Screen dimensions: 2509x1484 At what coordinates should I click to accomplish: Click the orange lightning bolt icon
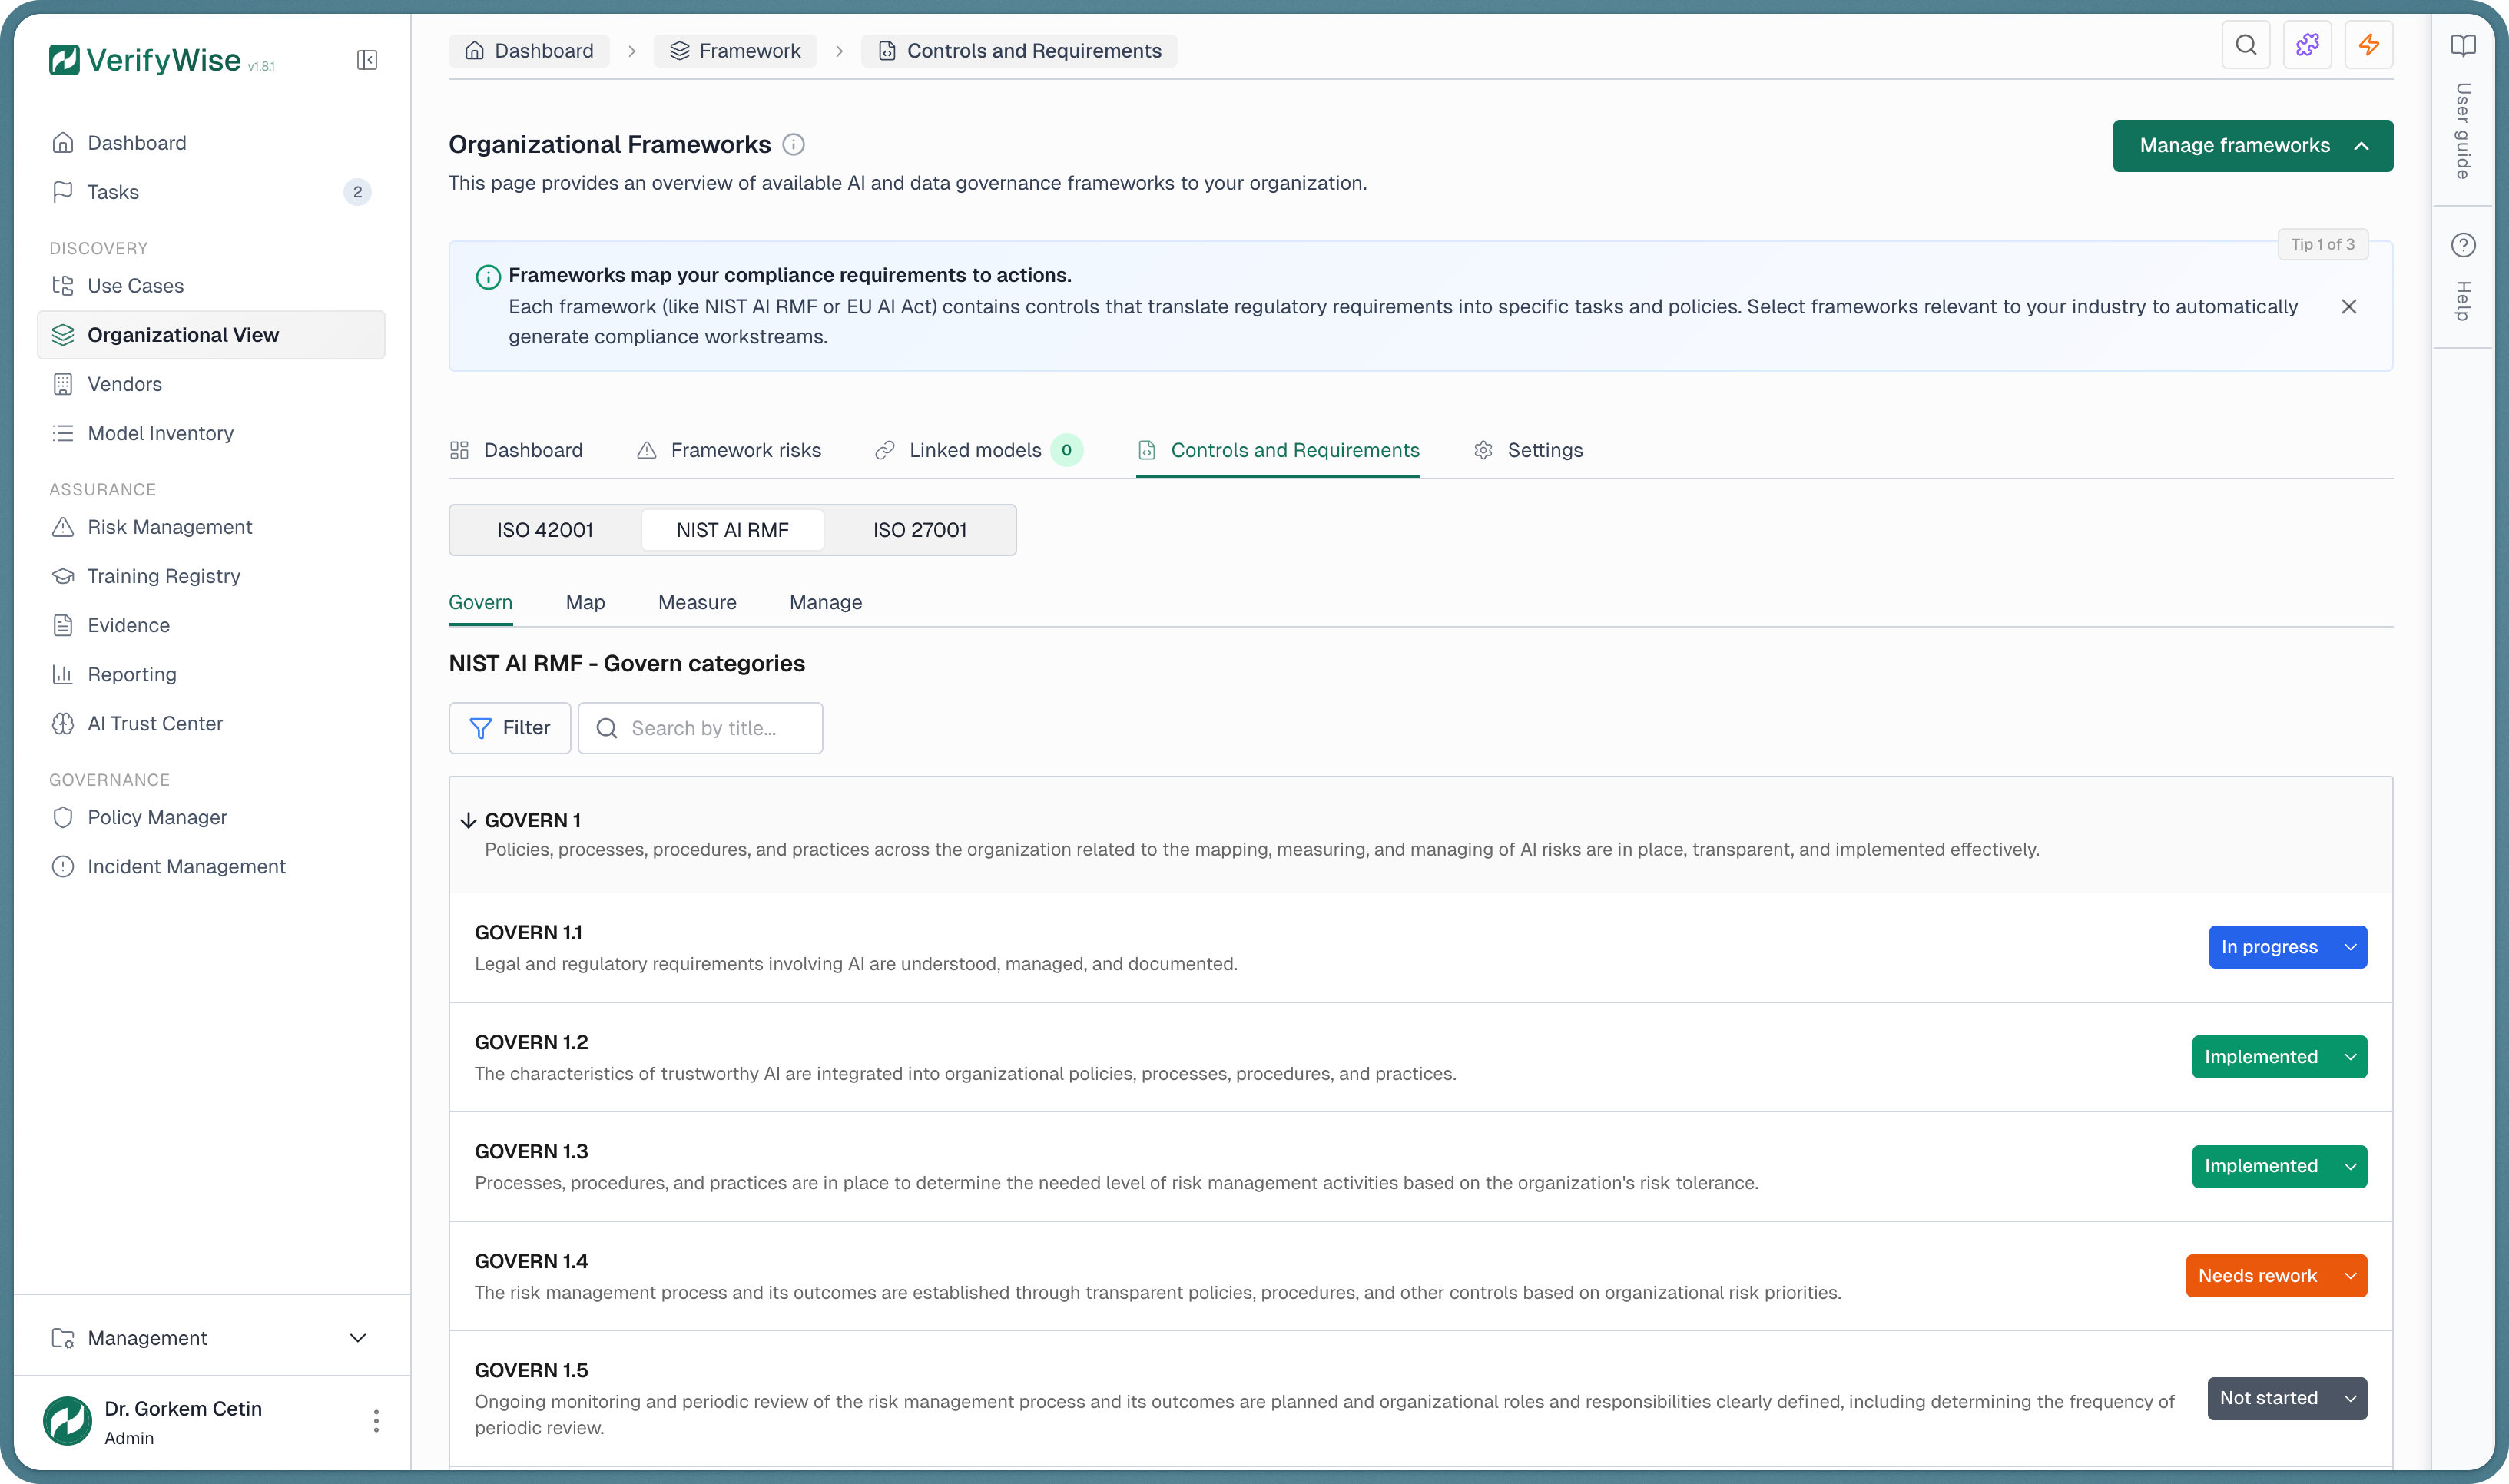[2368, 45]
